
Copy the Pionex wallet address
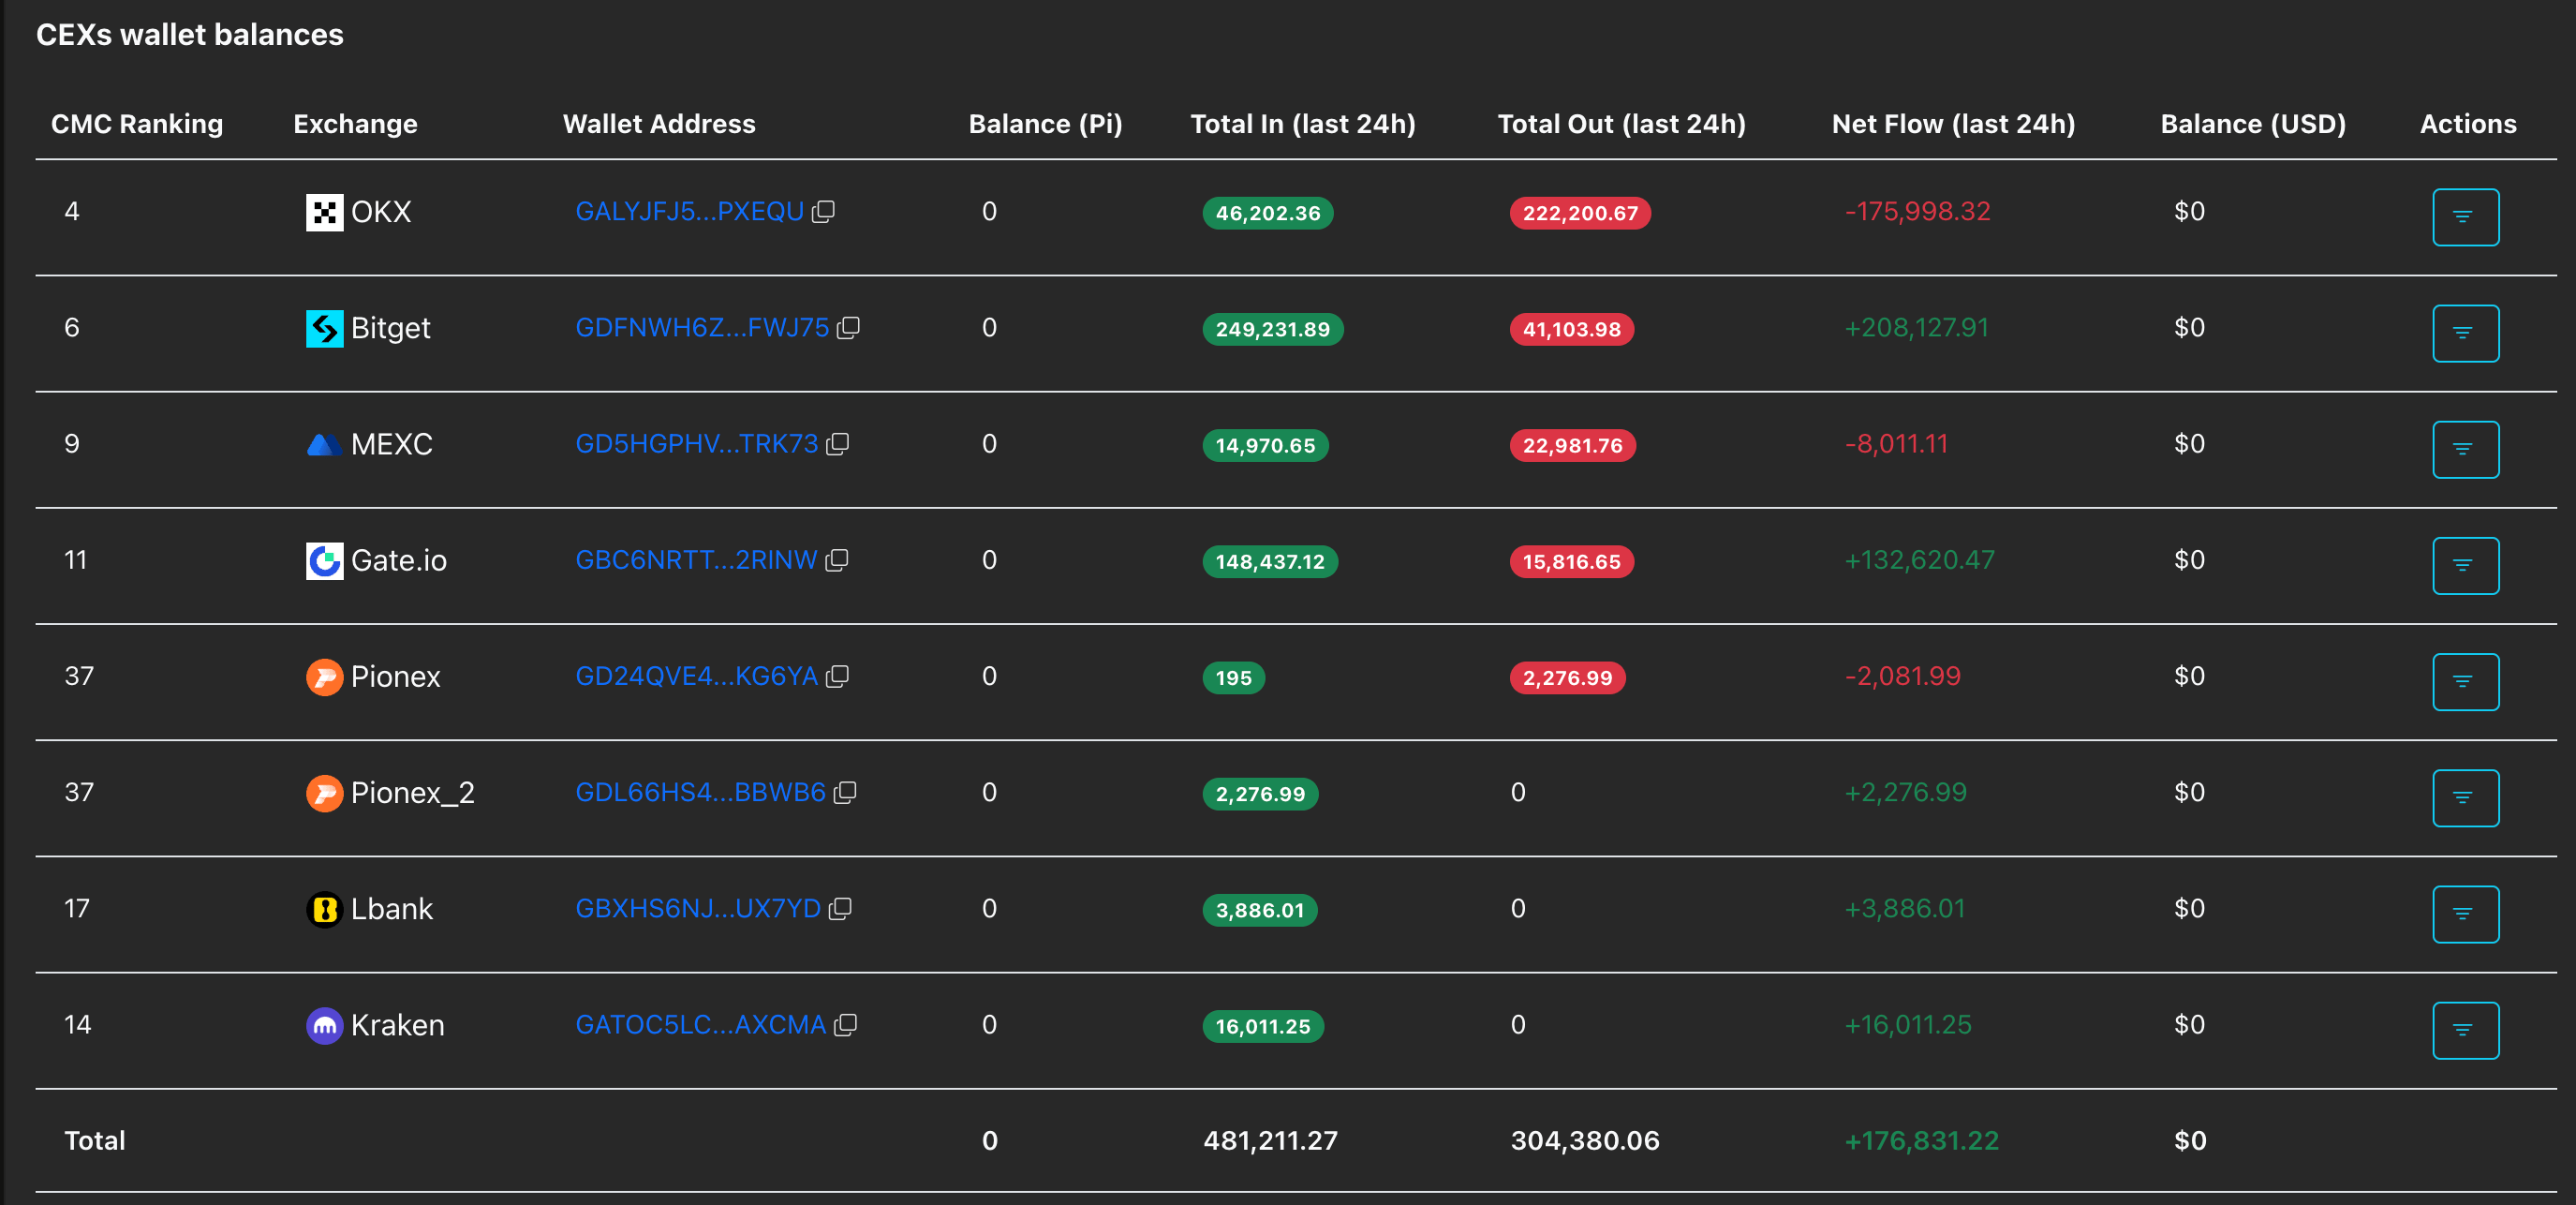click(837, 676)
